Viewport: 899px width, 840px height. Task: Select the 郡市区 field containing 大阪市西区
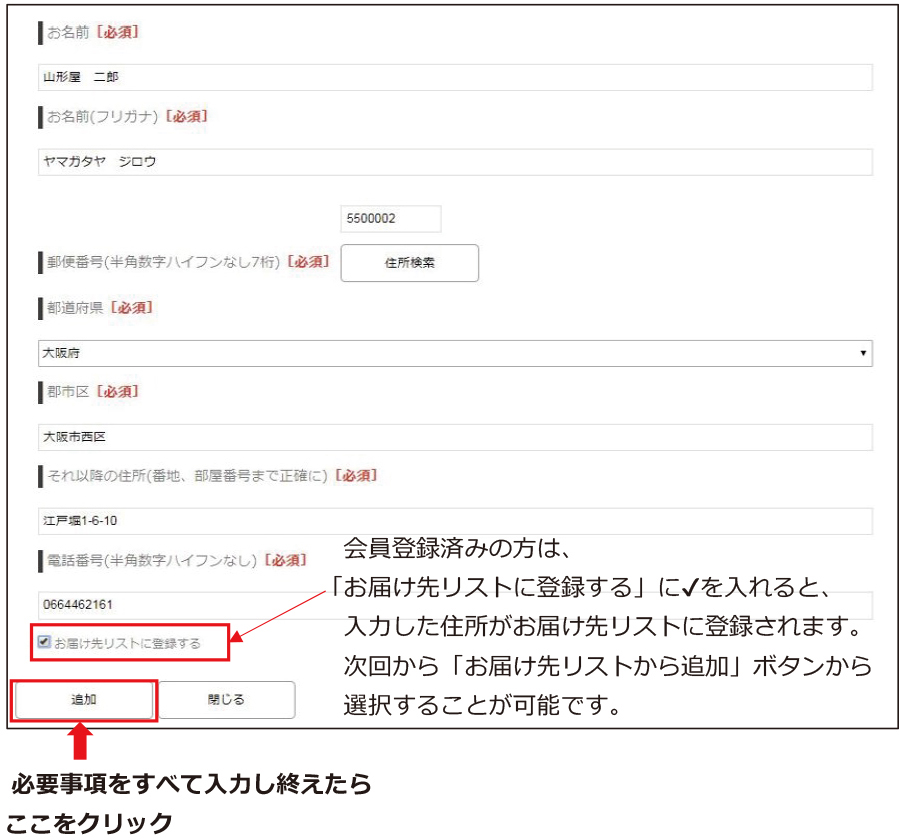pos(454,437)
